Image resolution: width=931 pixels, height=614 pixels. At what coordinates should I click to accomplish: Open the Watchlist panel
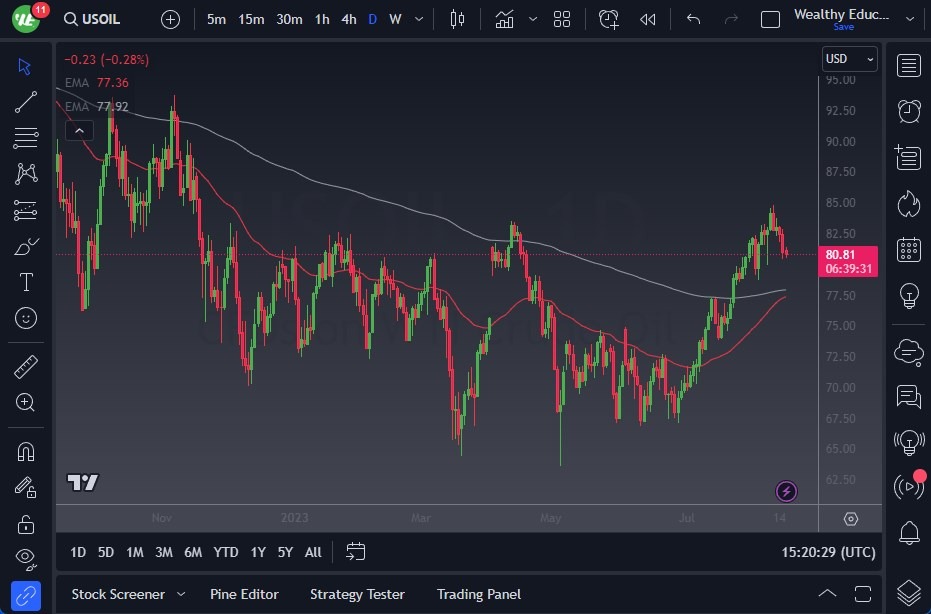click(x=908, y=65)
